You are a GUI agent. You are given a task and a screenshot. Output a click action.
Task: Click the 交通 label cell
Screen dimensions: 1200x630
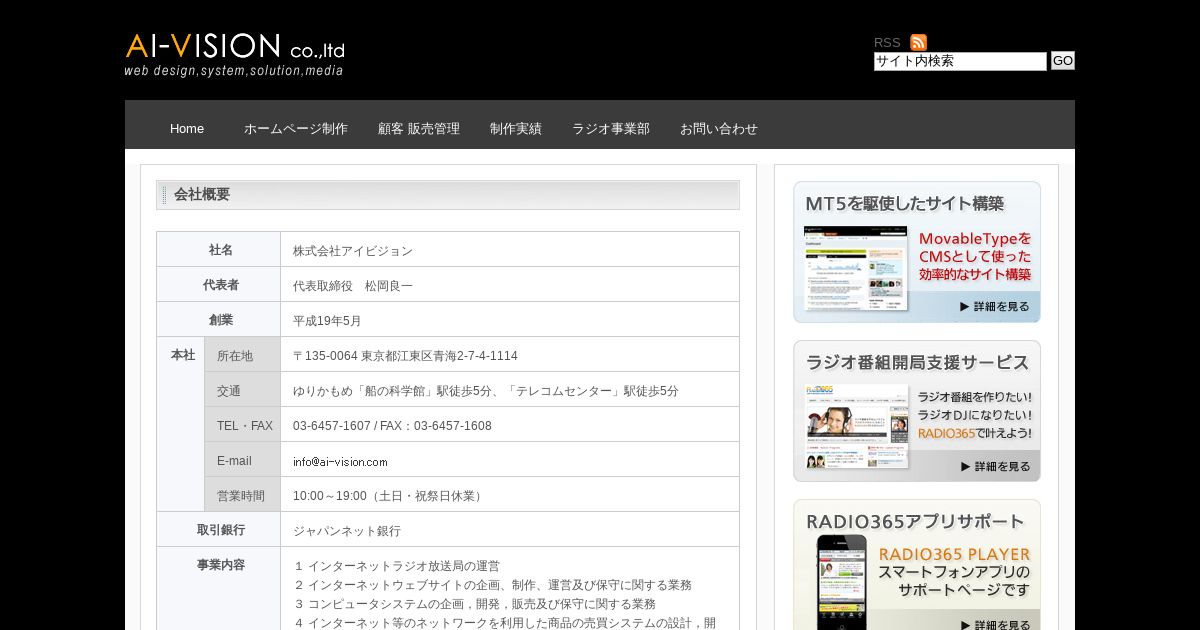click(x=243, y=390)
